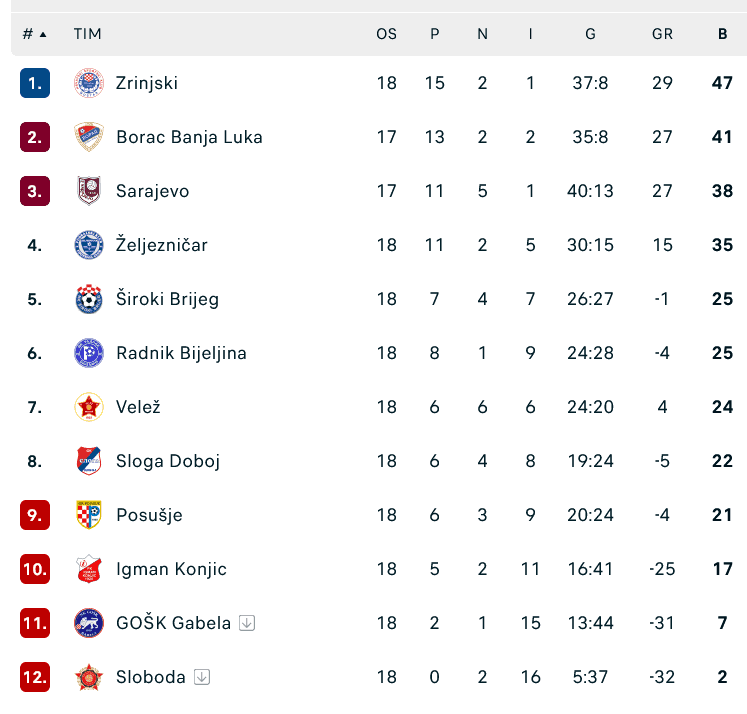Viewport: 747px width, 714px height.
Task: Click the blue position 1 badge
Action: pyautogui.click(x=35, y=83)
